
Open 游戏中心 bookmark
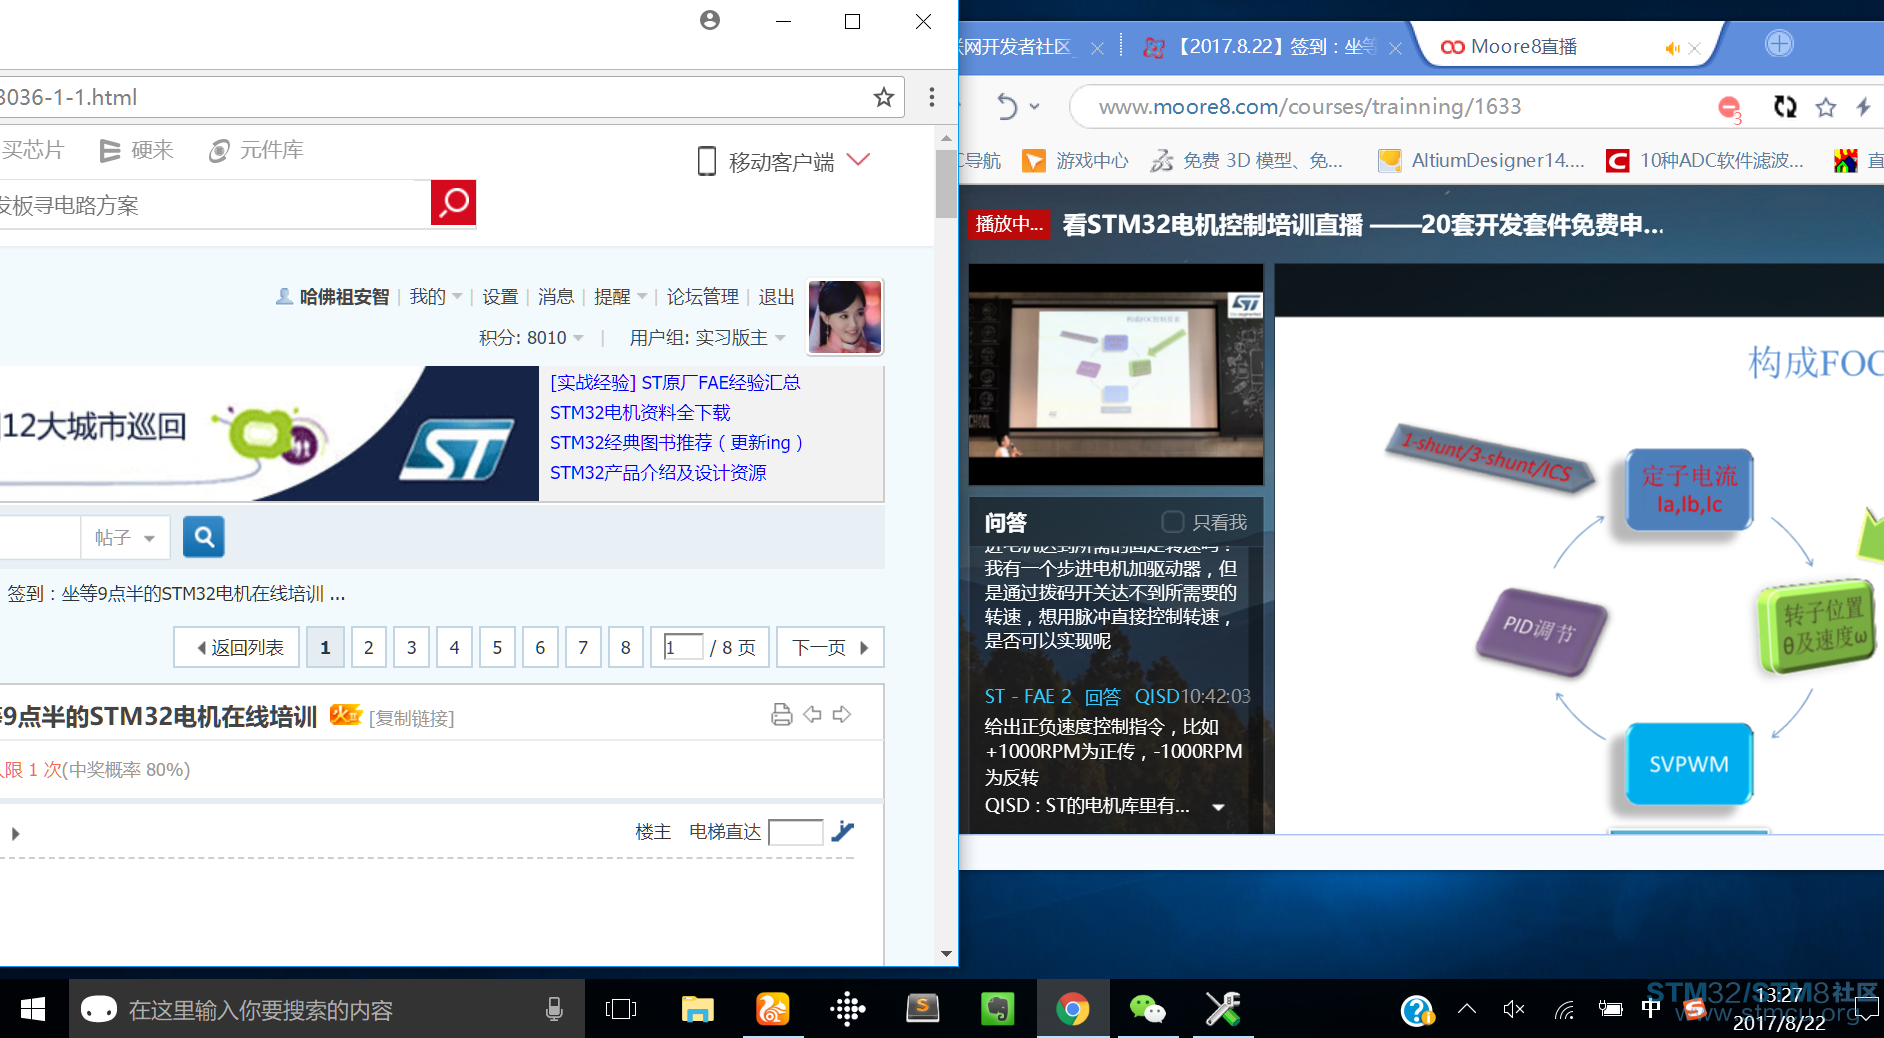(x=1076, y=160)
